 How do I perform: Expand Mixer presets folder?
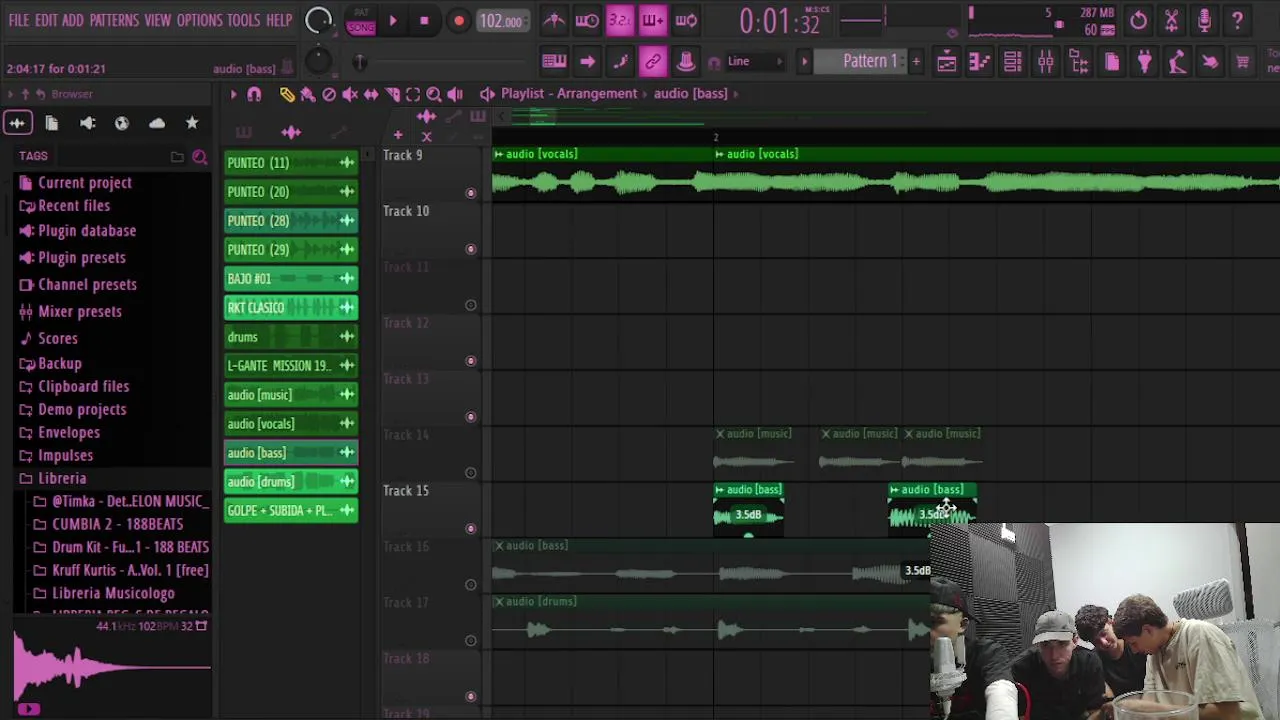(x=79, y=312)
